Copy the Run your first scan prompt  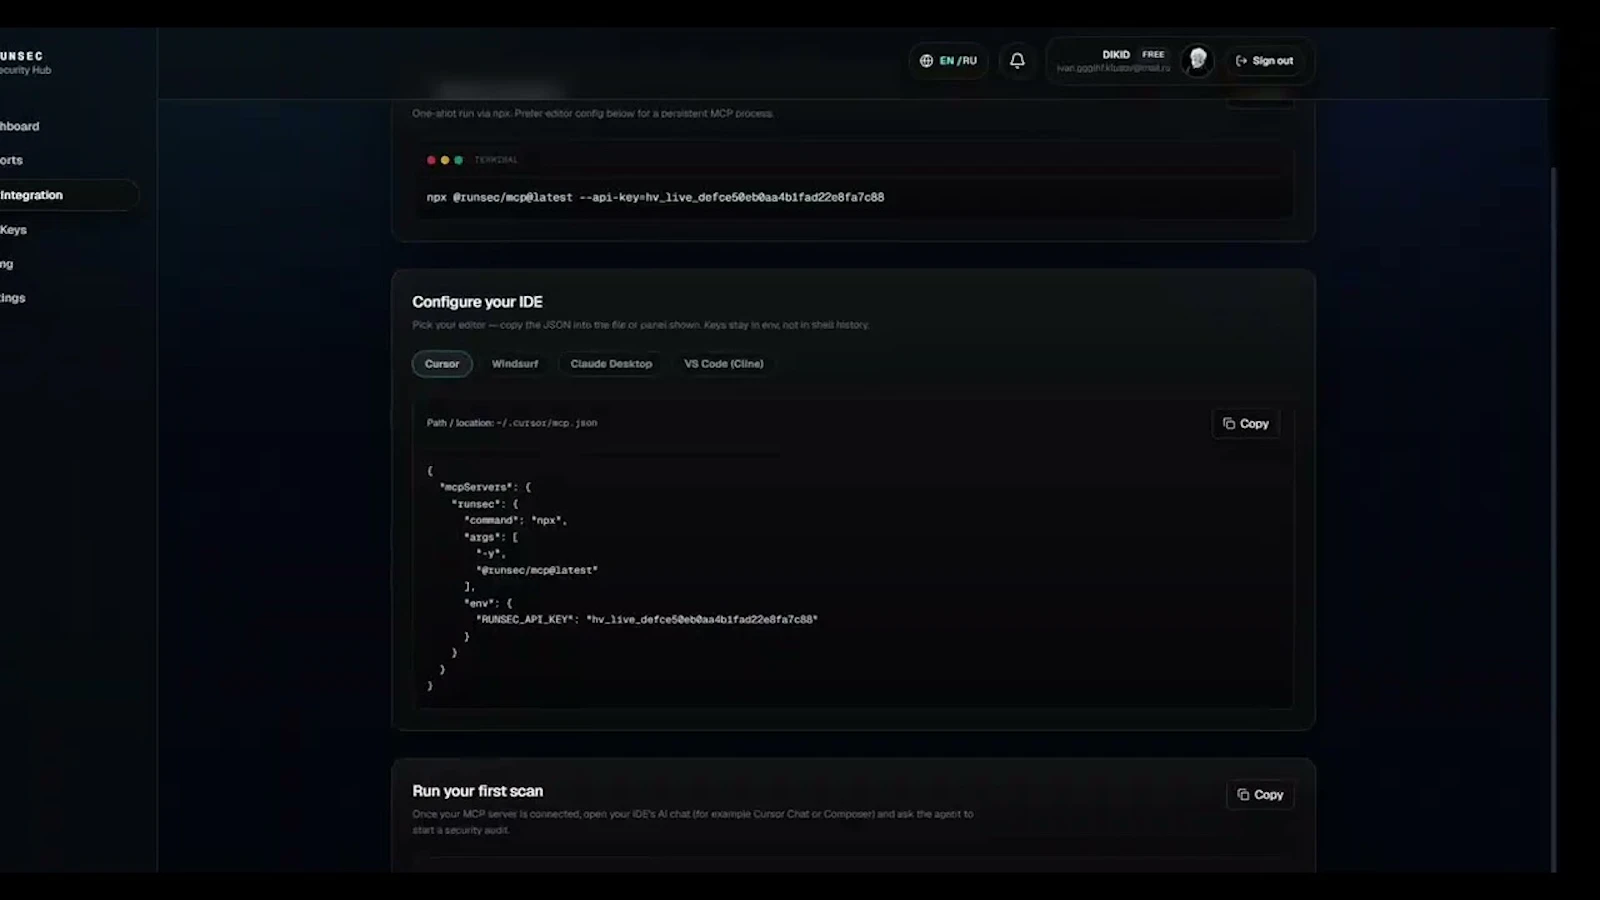tap(1260, 795)
